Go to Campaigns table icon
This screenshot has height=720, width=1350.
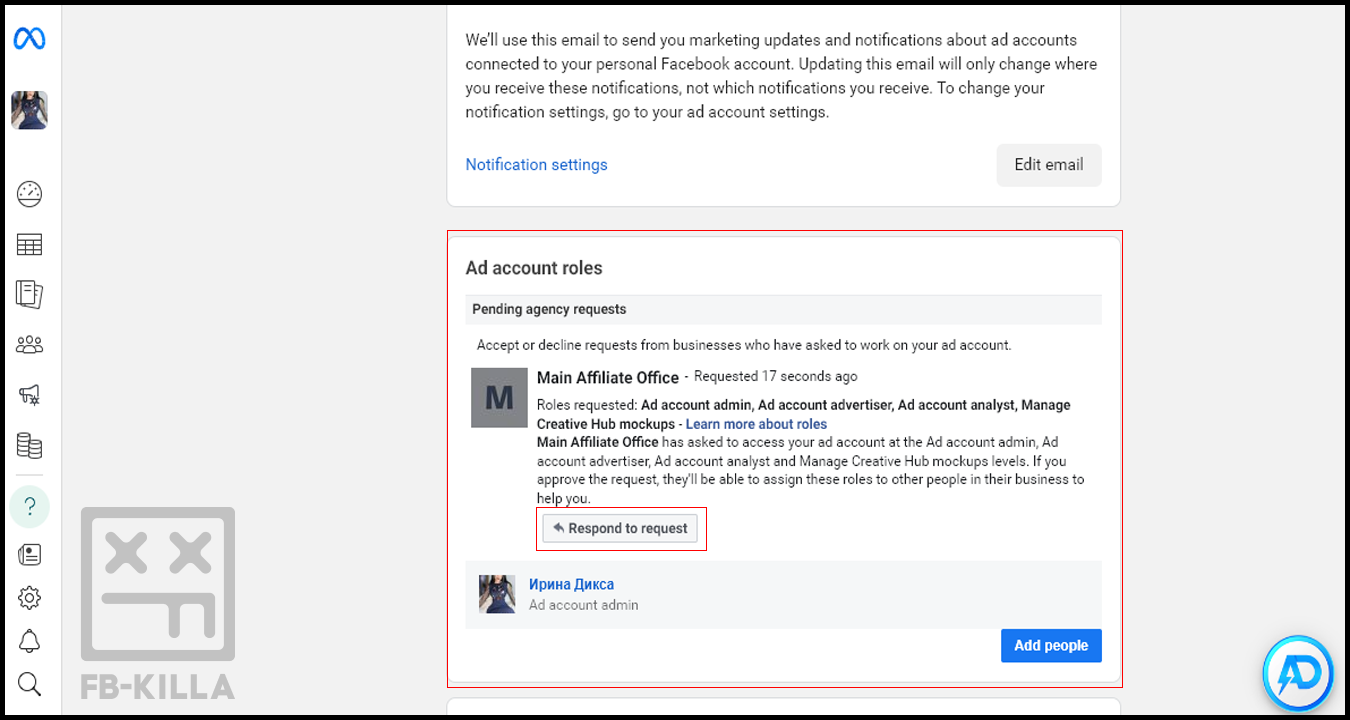(29, 245)
